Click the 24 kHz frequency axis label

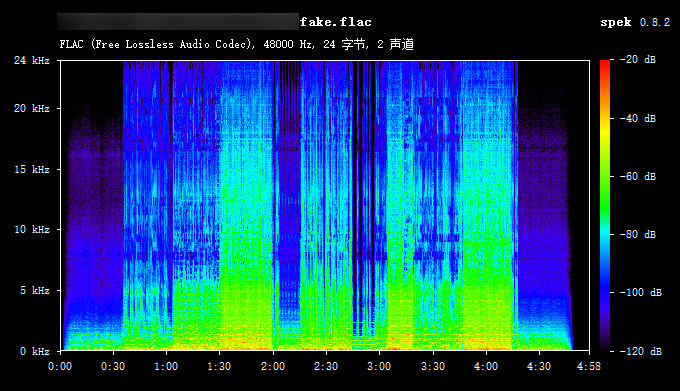pyautogui.click(x=32, y=60)
